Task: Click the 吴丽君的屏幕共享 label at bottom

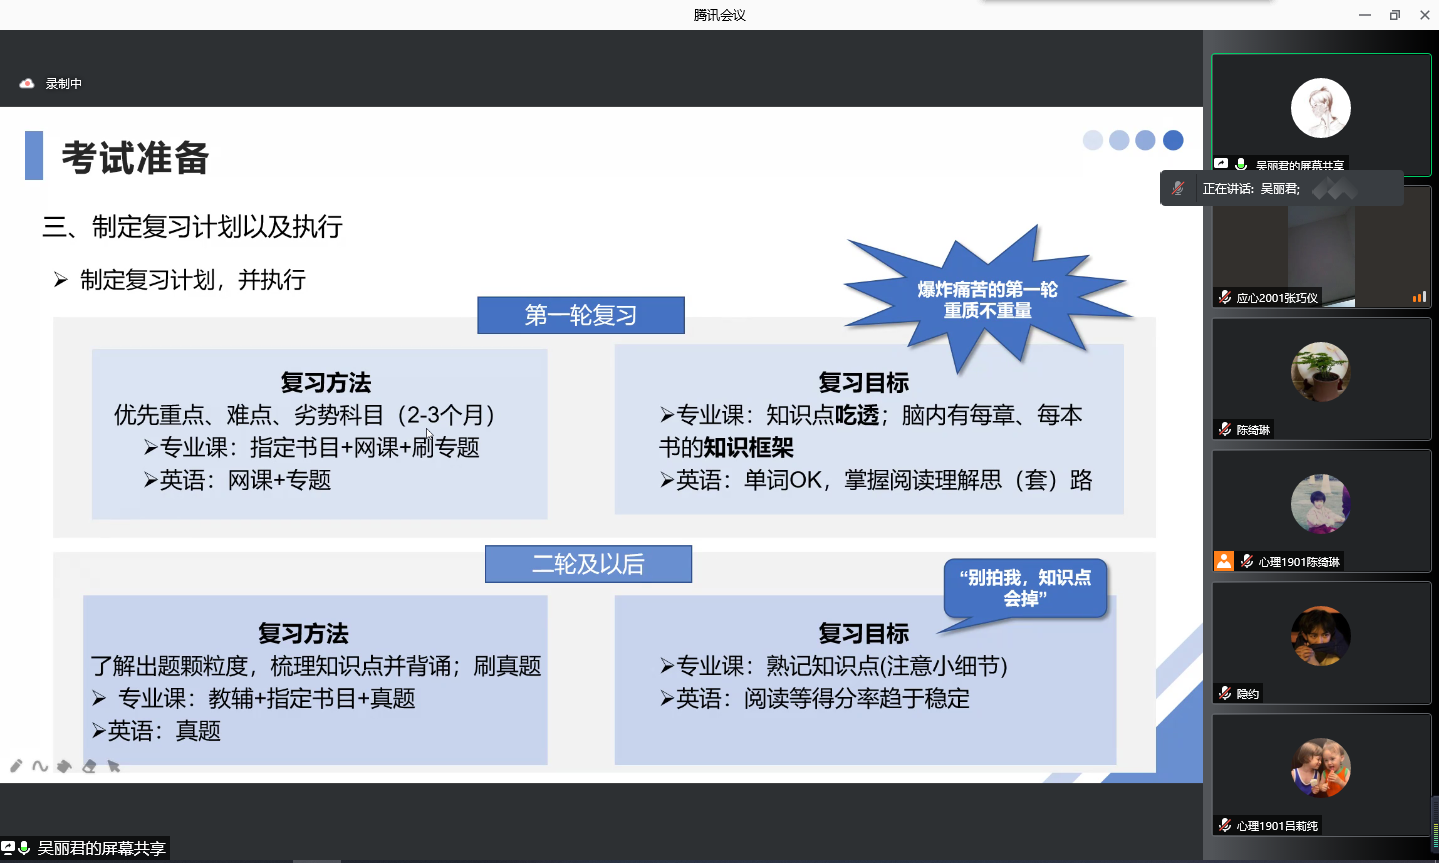Action: point(100,848)
